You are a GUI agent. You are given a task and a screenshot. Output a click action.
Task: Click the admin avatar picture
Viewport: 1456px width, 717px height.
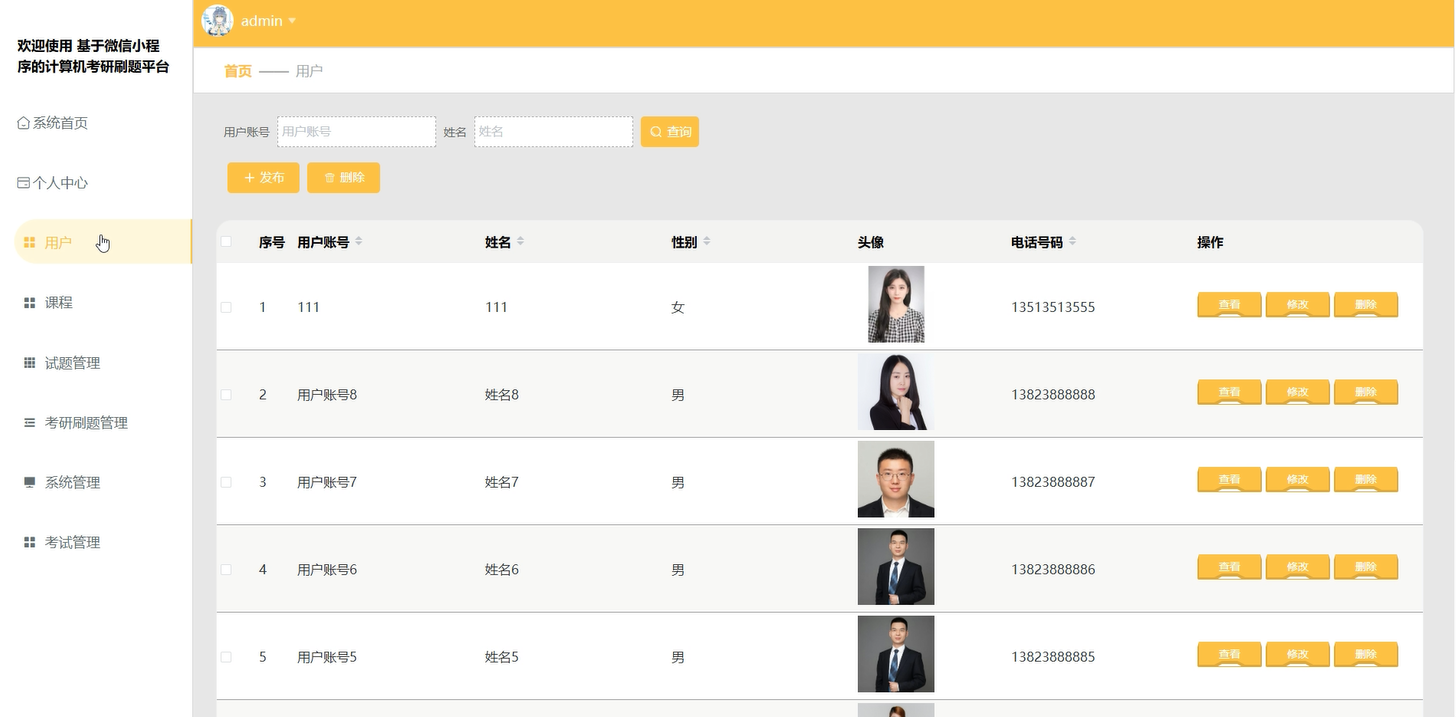(x=218, y=21)
